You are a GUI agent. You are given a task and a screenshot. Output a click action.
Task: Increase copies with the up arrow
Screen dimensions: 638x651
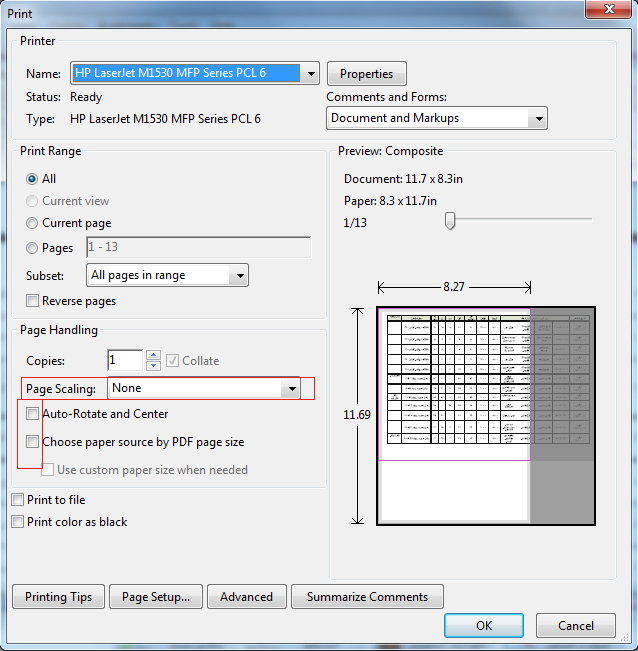click(x=153, y=355)
